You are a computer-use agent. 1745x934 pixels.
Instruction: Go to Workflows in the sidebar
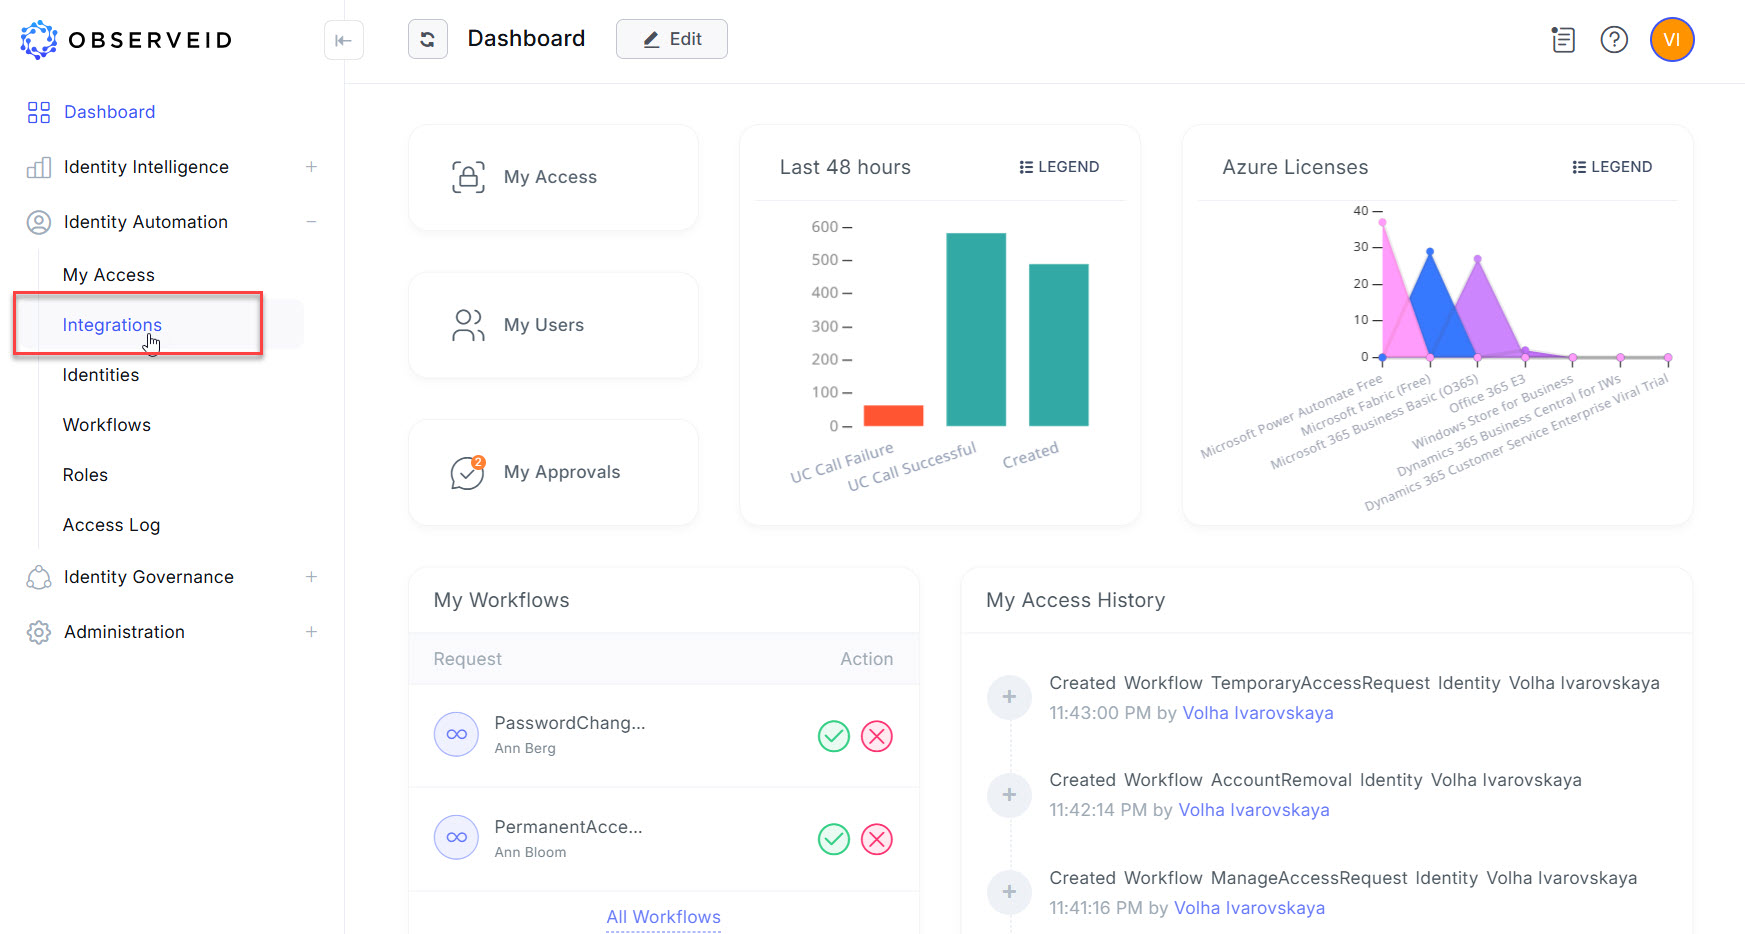point(107,425)
